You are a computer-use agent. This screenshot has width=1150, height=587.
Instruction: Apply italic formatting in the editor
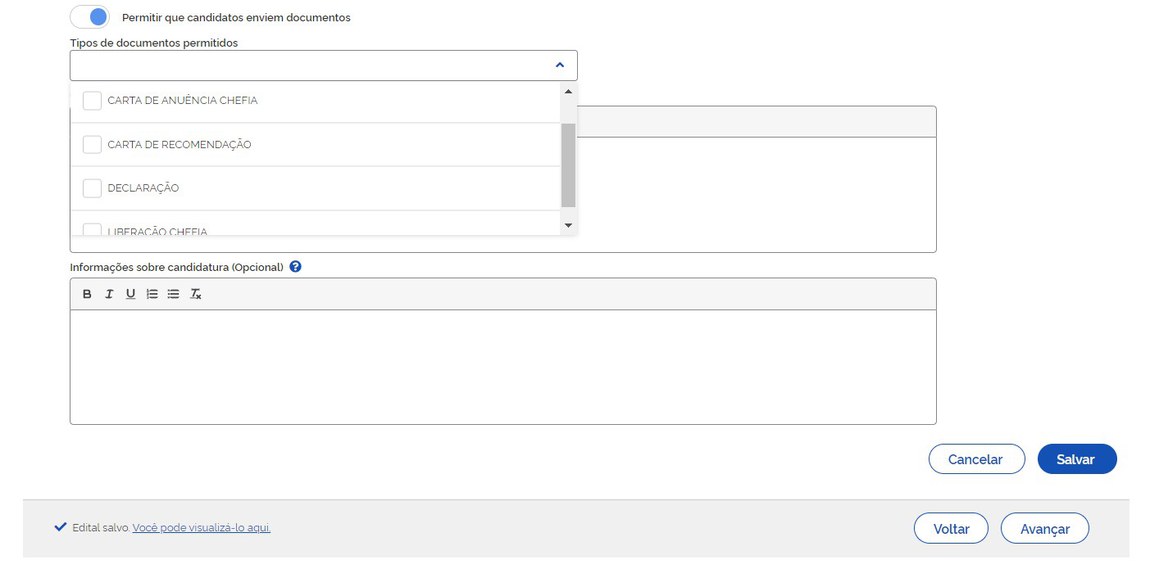109,294
